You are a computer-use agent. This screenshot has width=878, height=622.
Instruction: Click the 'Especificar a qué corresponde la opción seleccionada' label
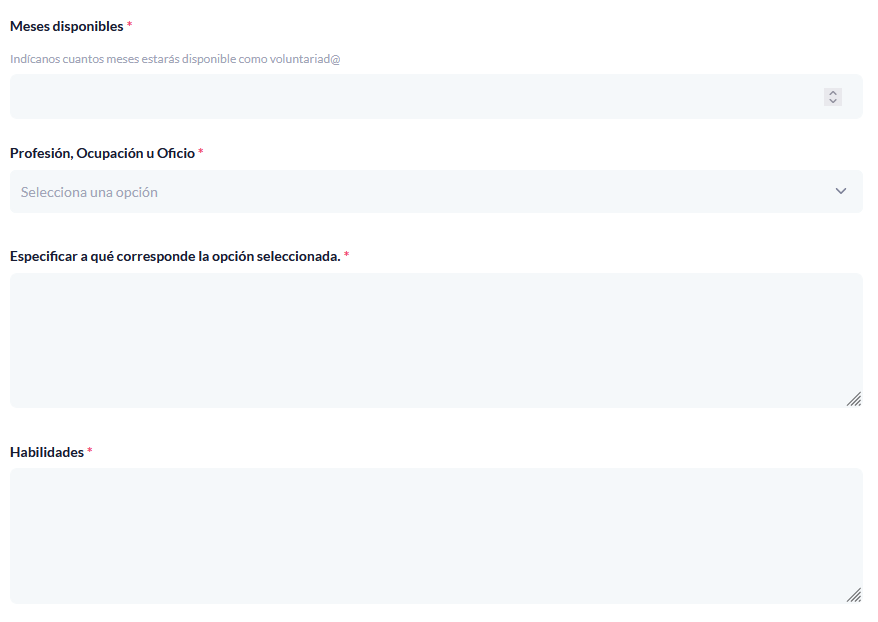click(x=175, y=256)
